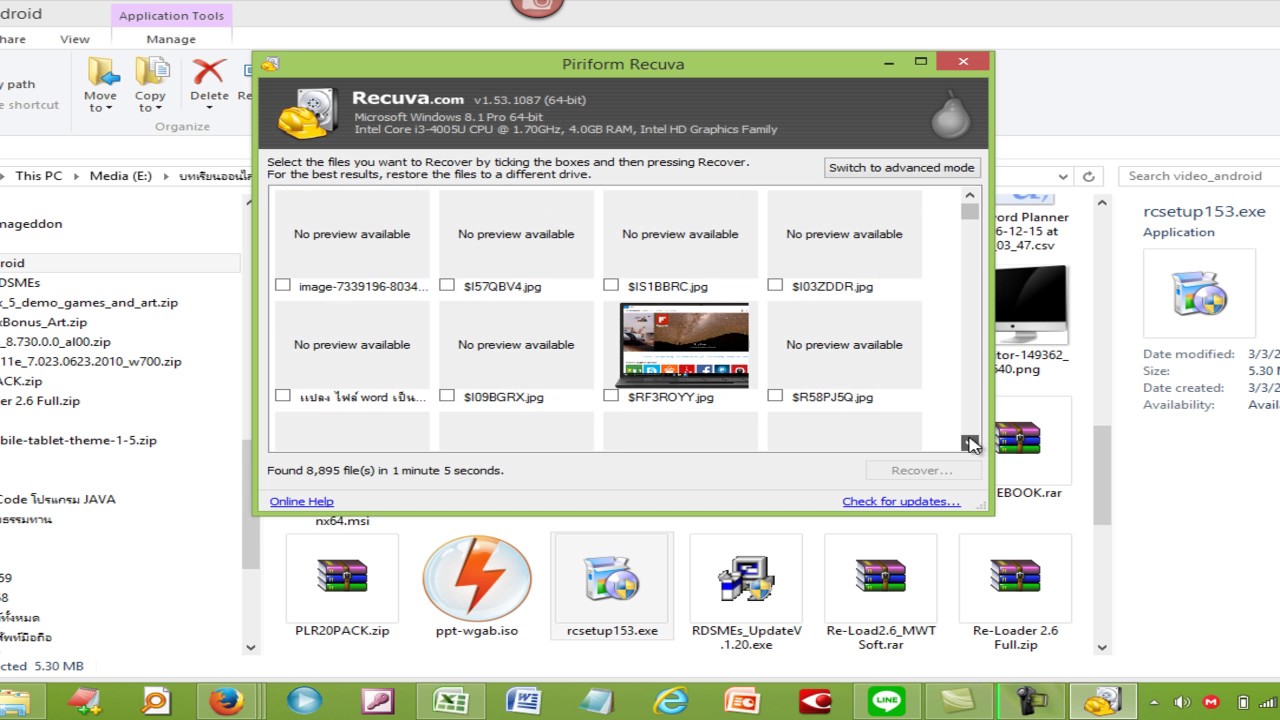
Task: Open the Move to dropdown arrow
Action: (x=108, y=109)
